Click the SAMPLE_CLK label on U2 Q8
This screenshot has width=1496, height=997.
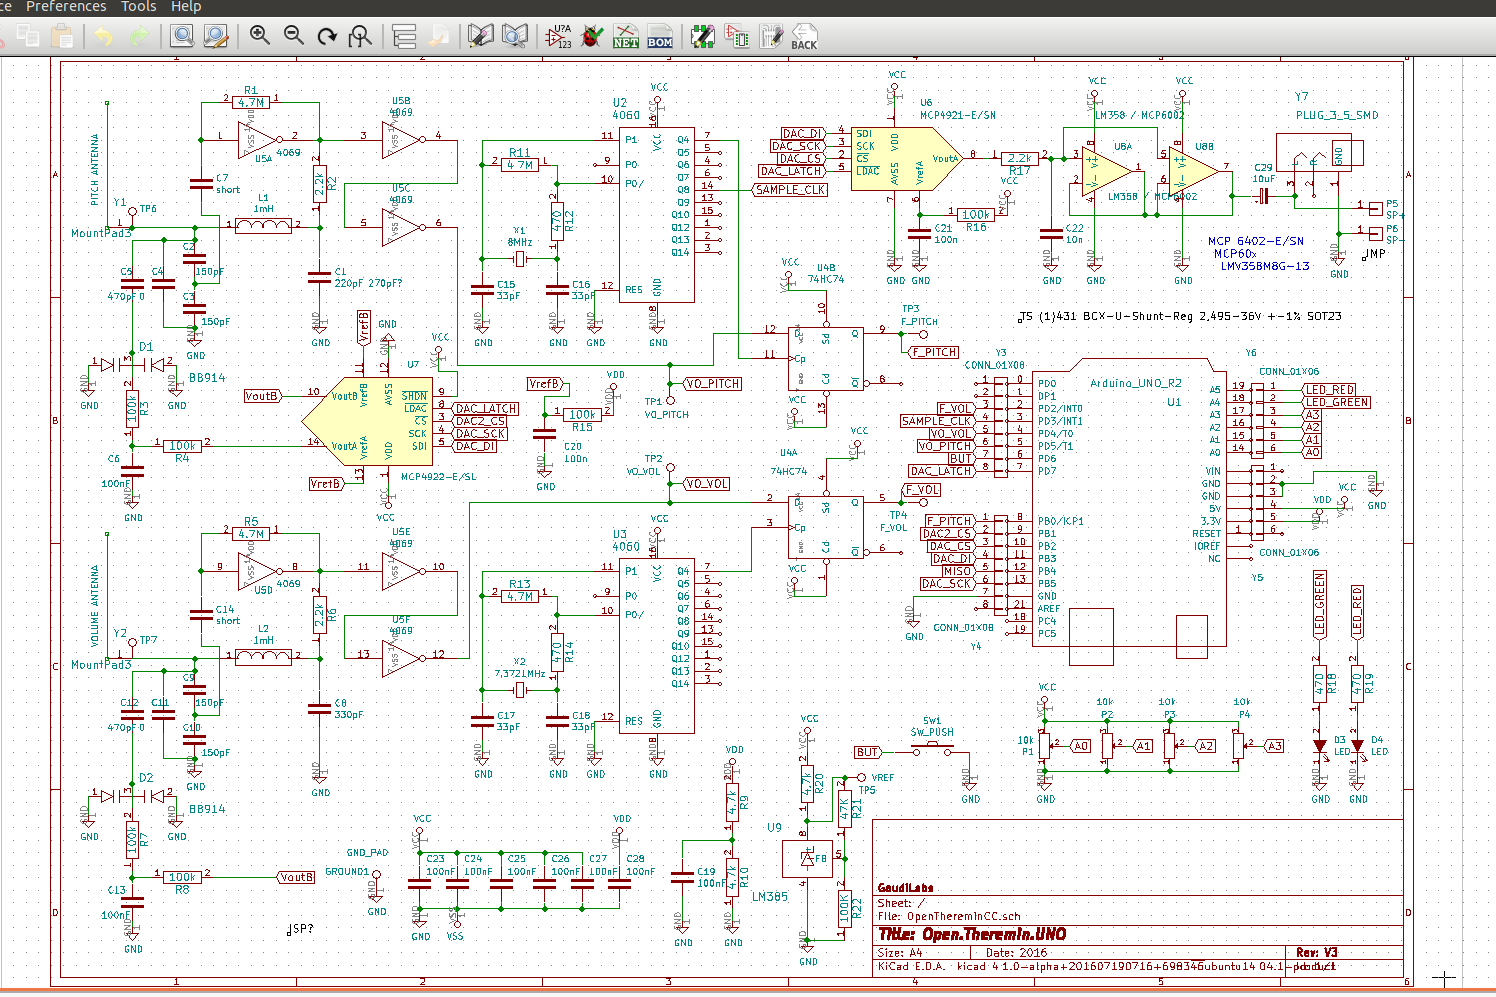[x=790, y=189]
